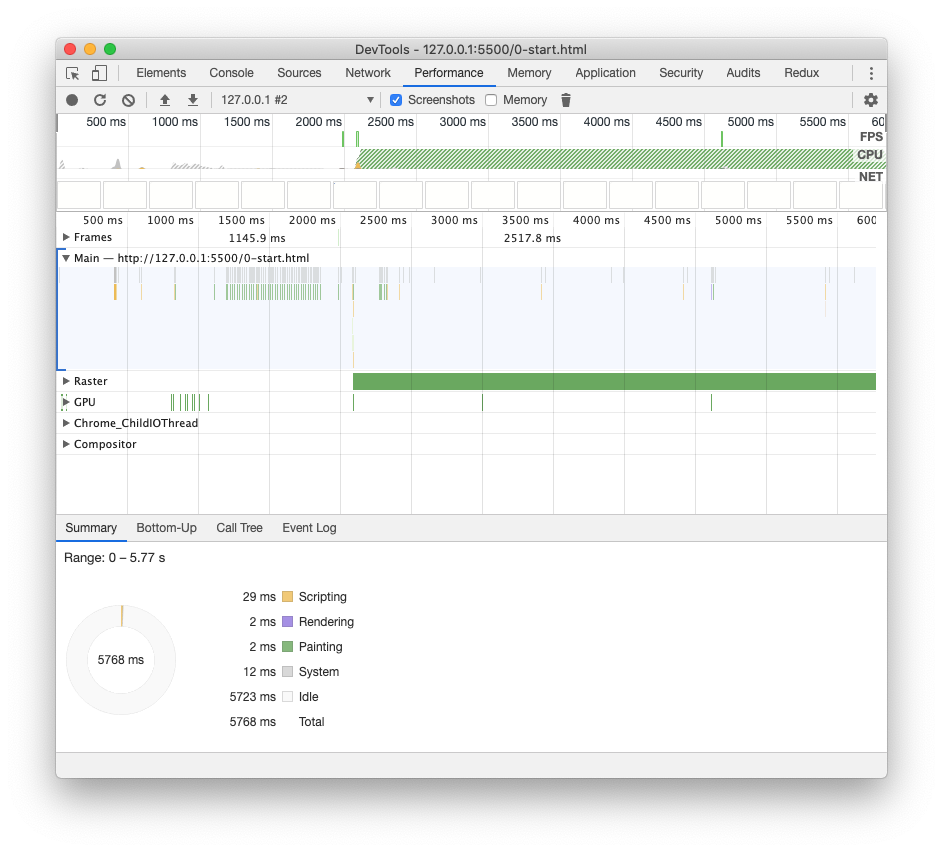Toggle the device toolbar icon

pos(99,73)
